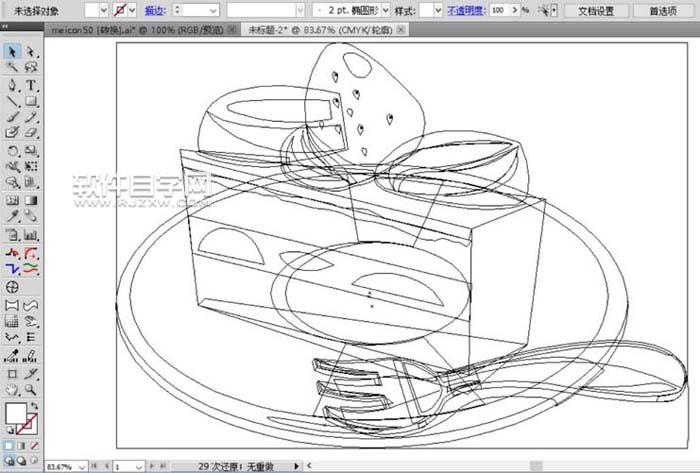
Task: Open the zoom level 83.67% dropdown
Action: pyautogui.click(x=82, y=467)
